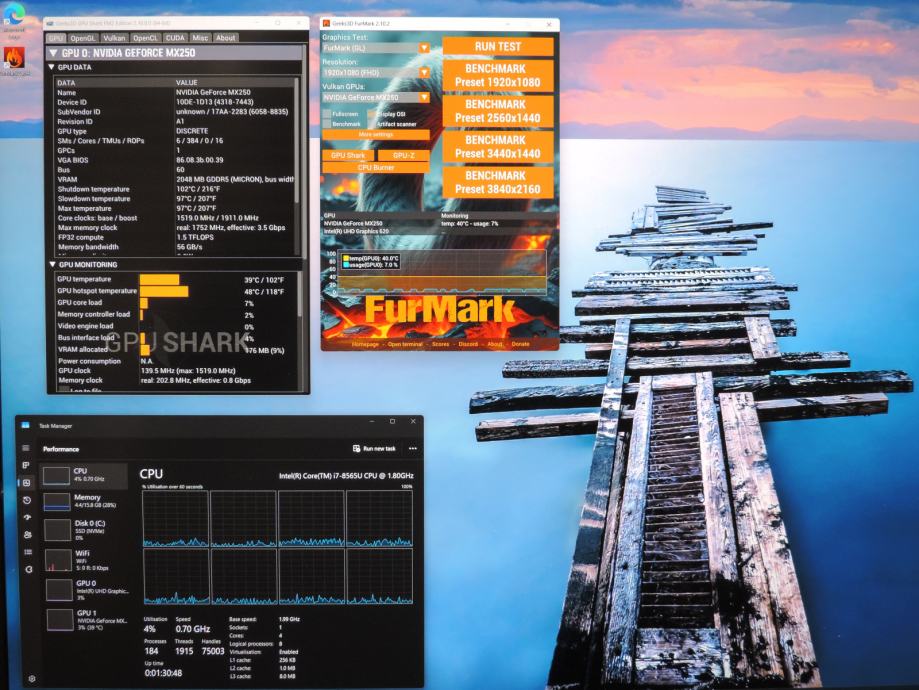Click GPU MONITORING panel vertical scrollbar
919x690 pixels.
(x=301, y=331)
